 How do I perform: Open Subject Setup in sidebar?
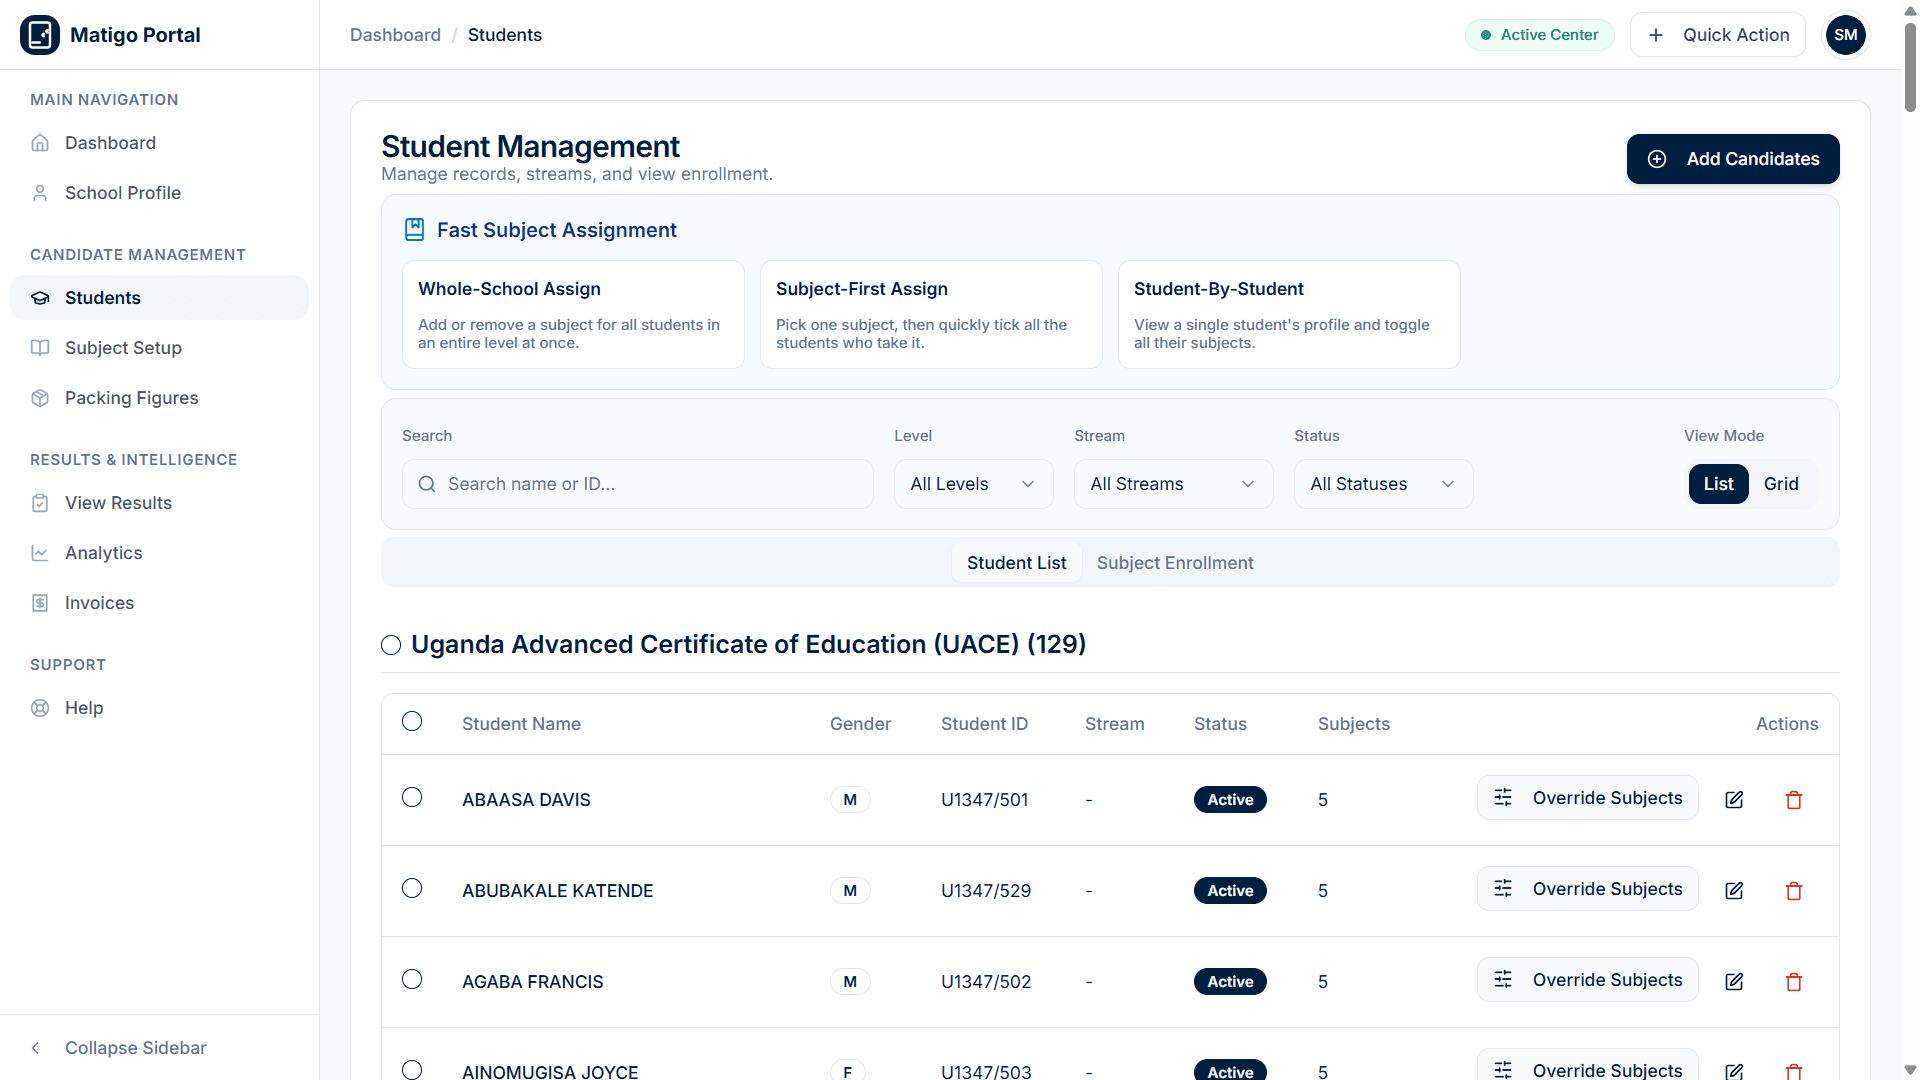pyautogui.click(x=159, y=348)
